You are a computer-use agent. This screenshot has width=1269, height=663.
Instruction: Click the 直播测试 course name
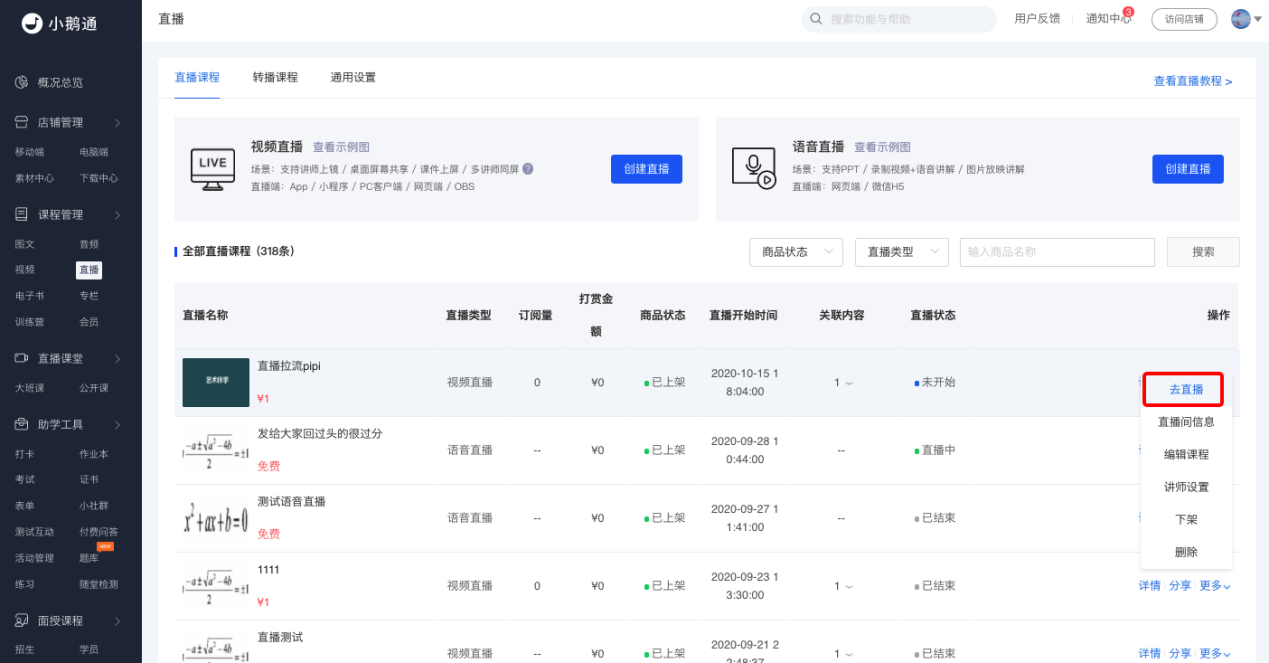(280, 637)
